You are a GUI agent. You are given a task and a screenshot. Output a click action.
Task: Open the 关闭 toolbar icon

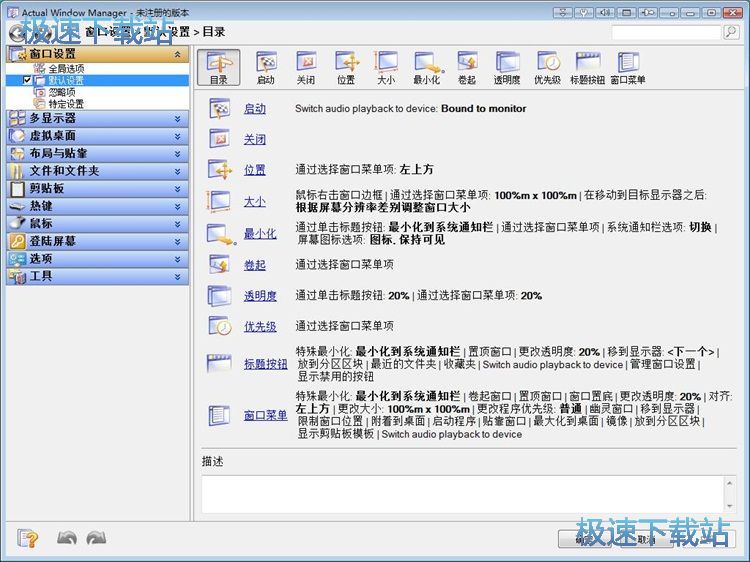click(x=306, y=67)
